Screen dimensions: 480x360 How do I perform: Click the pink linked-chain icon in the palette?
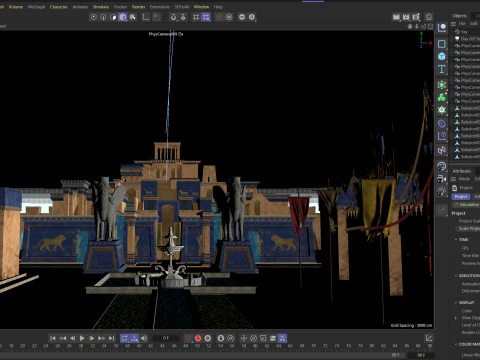pyautogui.click(x=442, y=150)
